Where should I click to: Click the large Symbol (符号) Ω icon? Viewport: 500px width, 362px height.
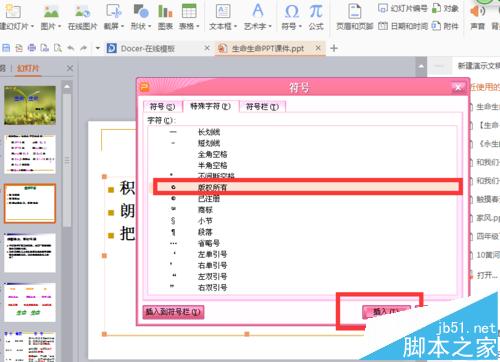click(292, 11)
